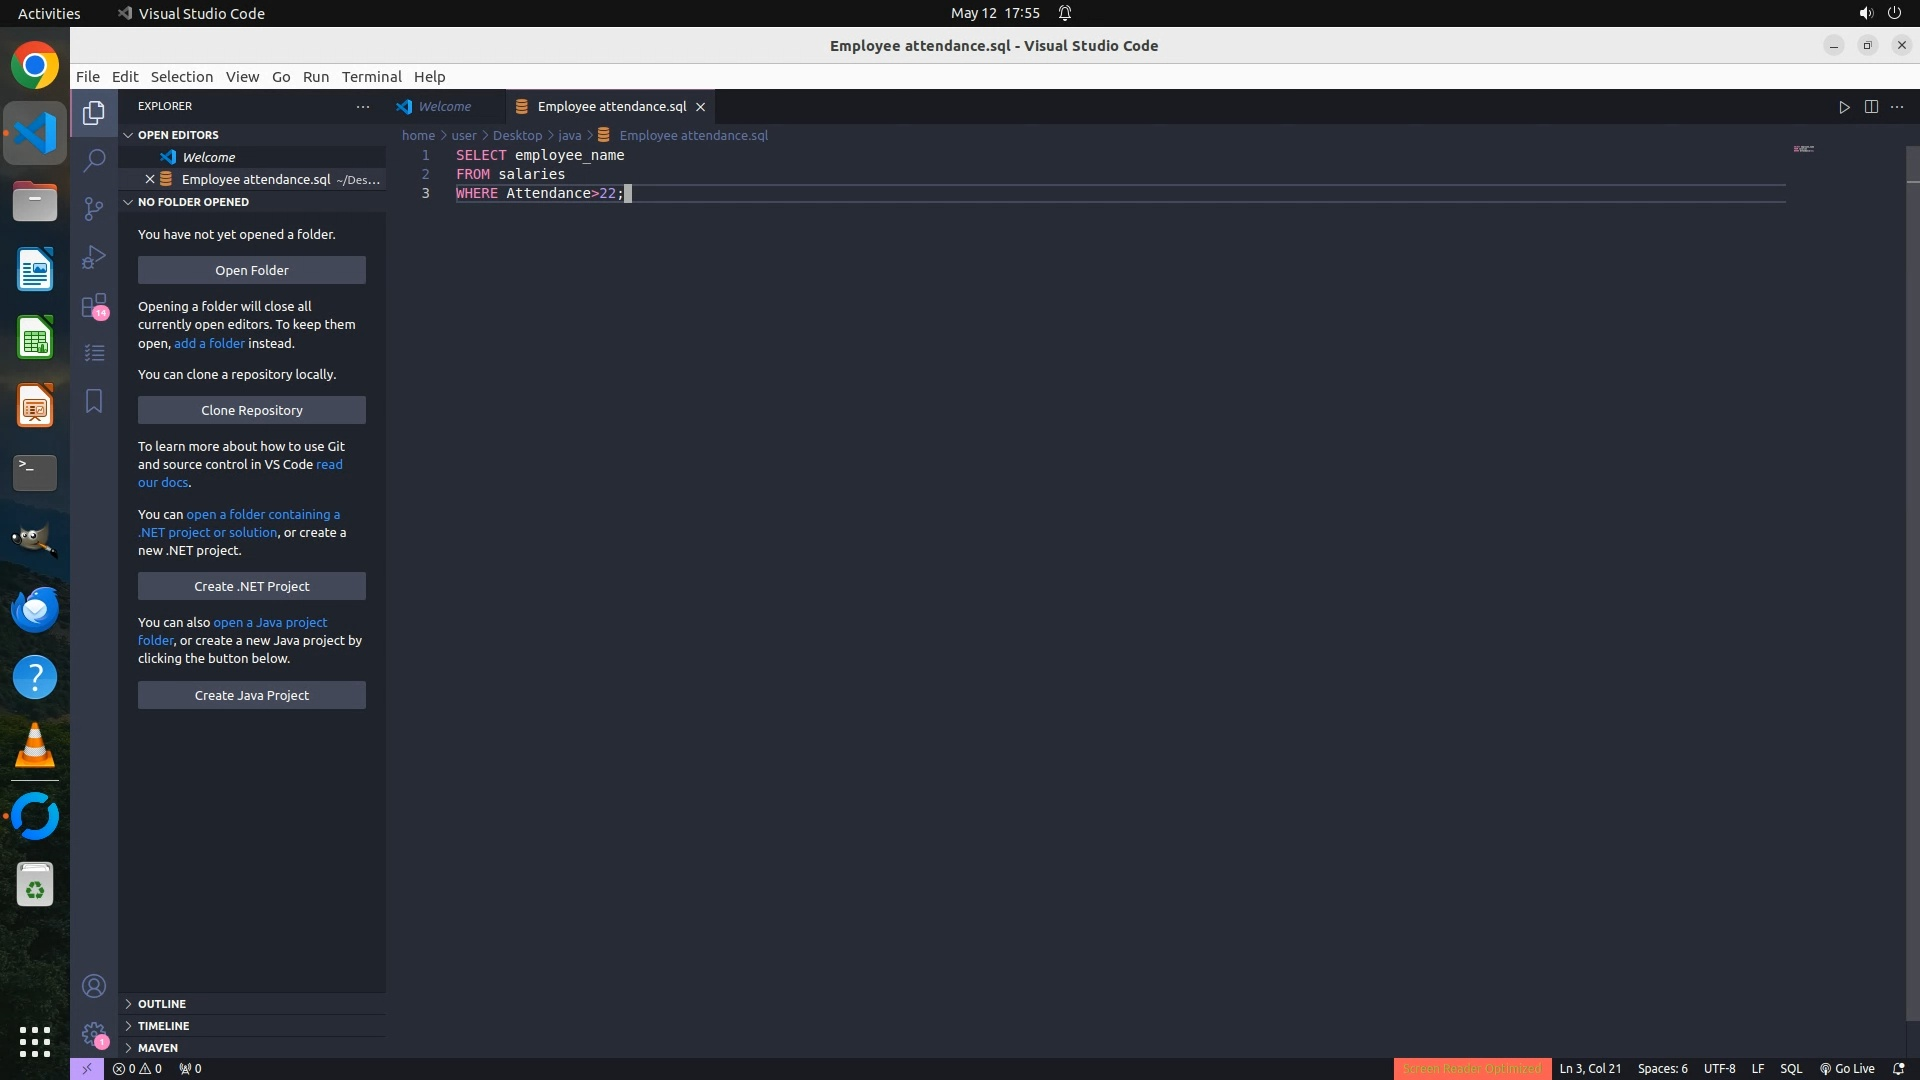Collapse the OPEN EDITORS section

click(178, 135)
